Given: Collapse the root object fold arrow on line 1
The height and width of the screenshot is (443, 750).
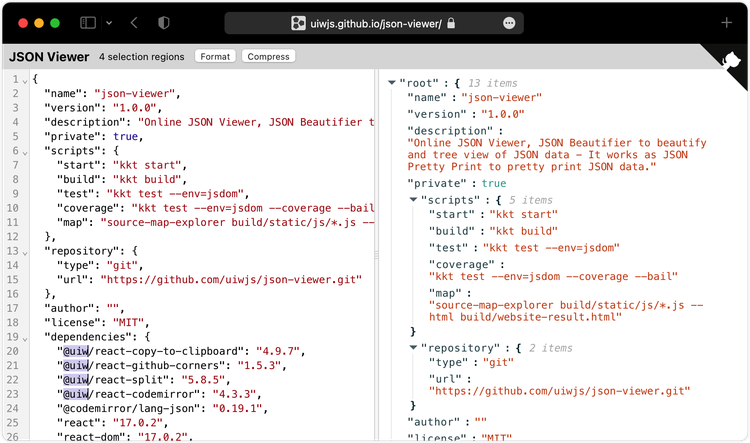Looking at the screenshot, I should (25, 81).
